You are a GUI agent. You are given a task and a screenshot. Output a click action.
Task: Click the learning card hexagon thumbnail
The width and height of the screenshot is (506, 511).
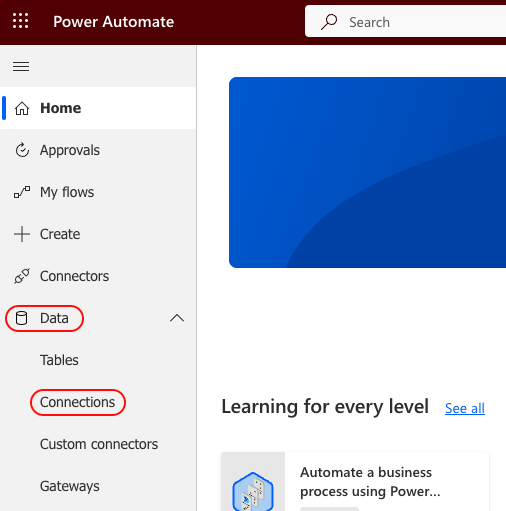[x=253, y=491]
